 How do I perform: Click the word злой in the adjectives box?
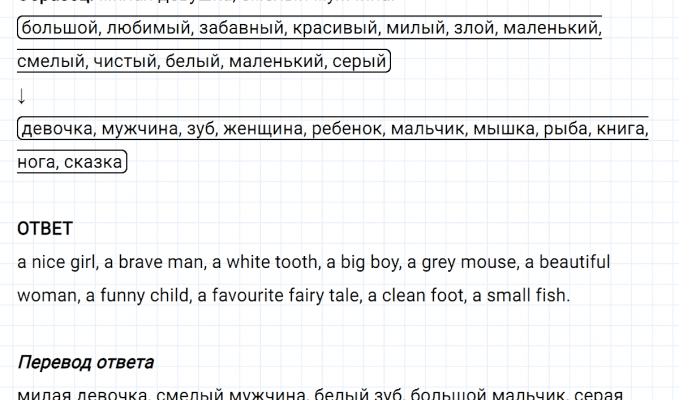(468, 29)
